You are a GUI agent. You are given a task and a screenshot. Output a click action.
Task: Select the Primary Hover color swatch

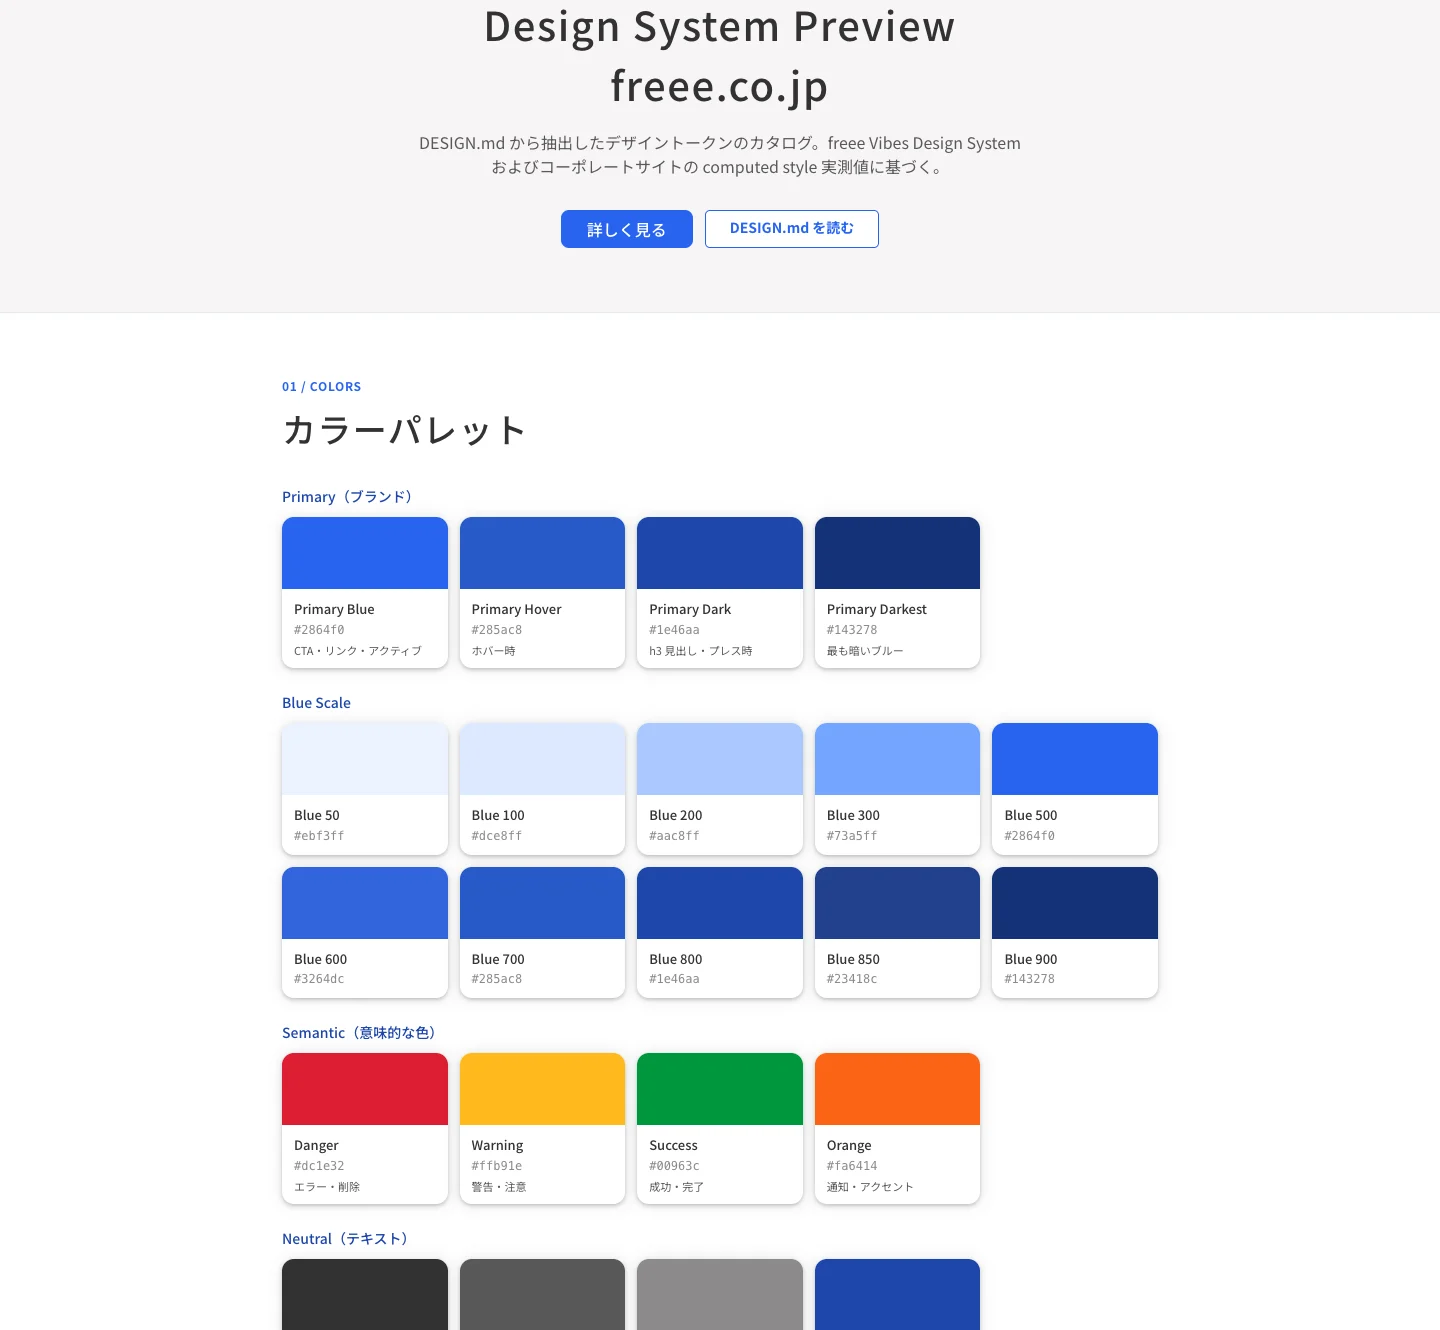pyautogui.click(x=542, y=592)
